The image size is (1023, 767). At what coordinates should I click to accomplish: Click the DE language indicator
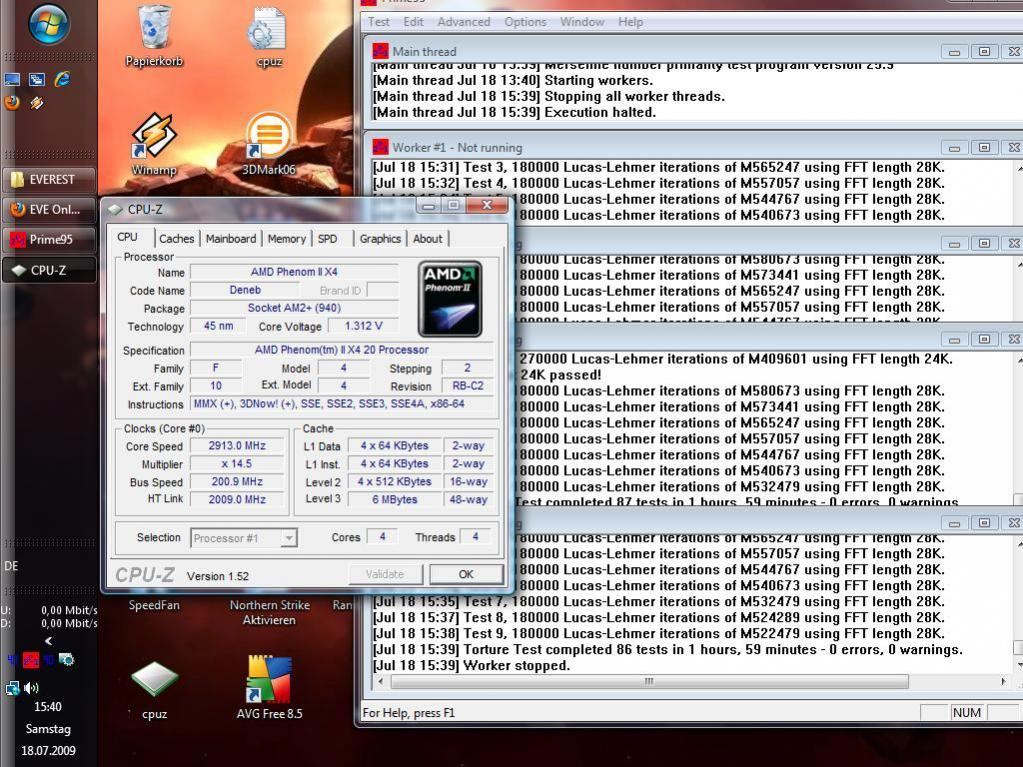pos(11,565)
